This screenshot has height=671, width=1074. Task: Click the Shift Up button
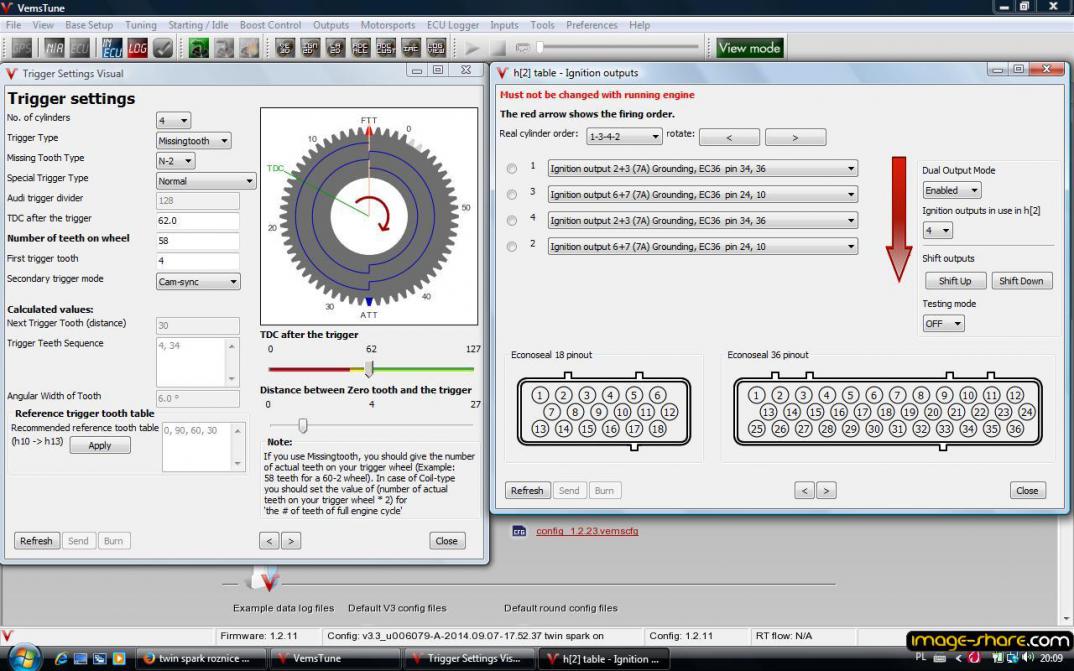coord(954,281)
